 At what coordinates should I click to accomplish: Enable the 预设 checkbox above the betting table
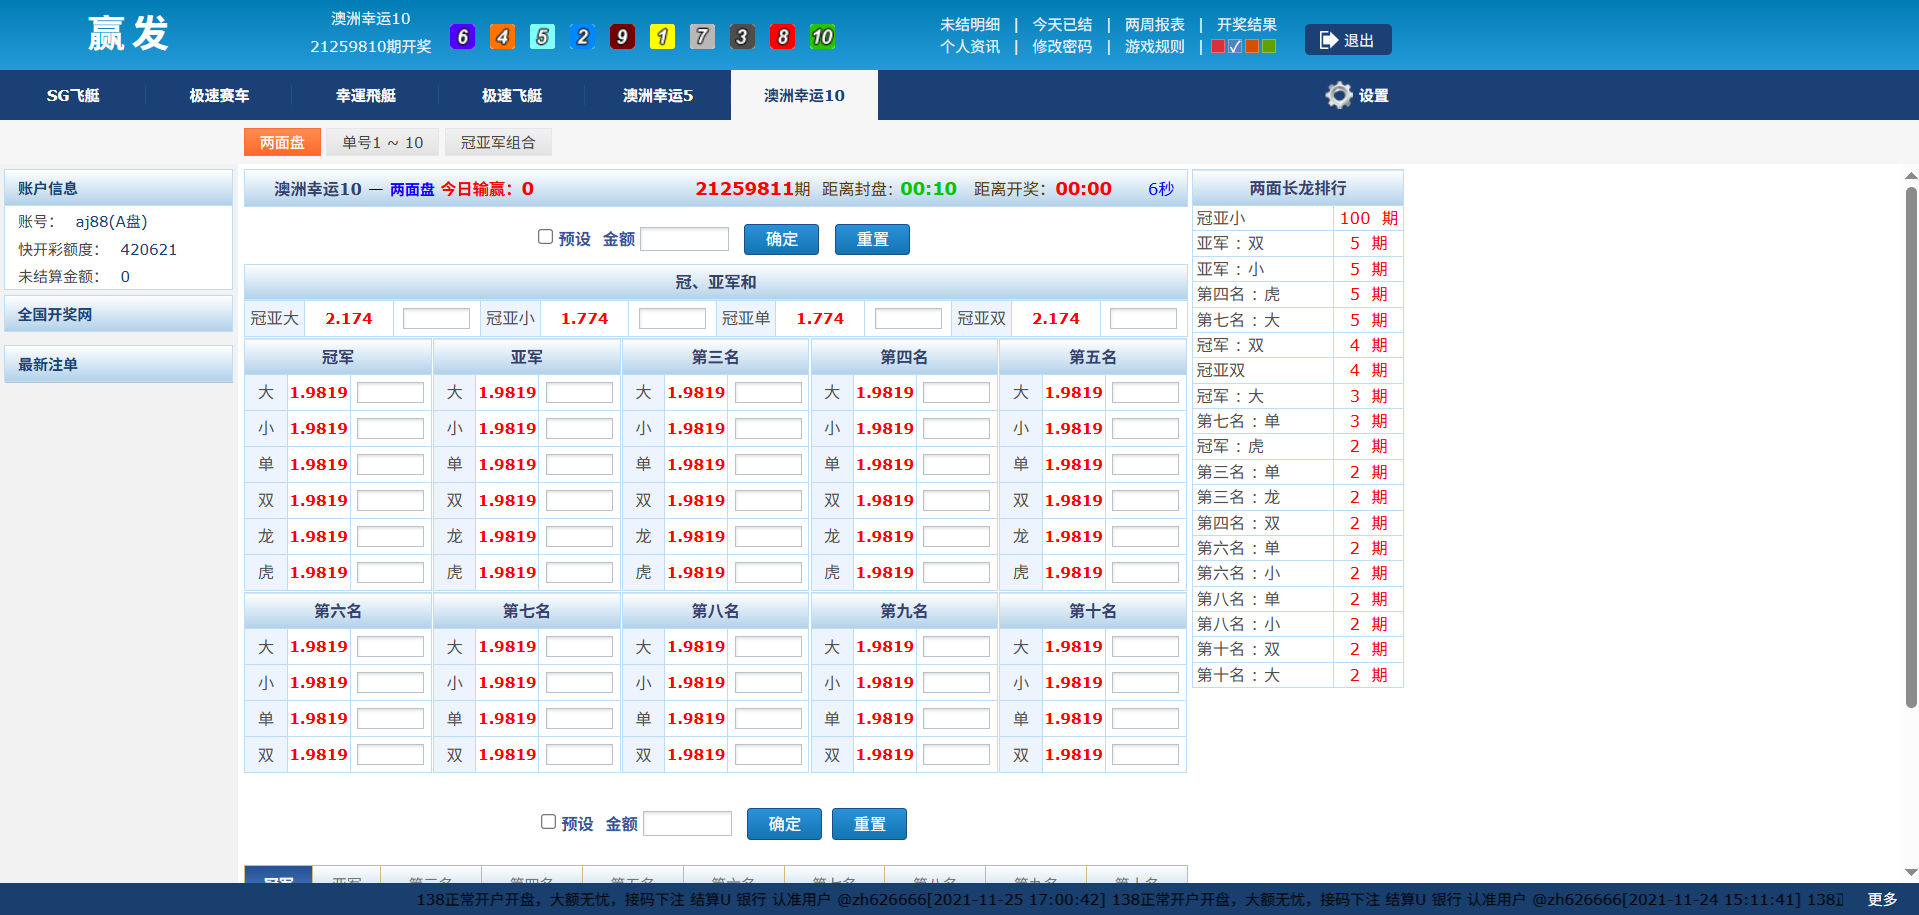pos(545,237)
